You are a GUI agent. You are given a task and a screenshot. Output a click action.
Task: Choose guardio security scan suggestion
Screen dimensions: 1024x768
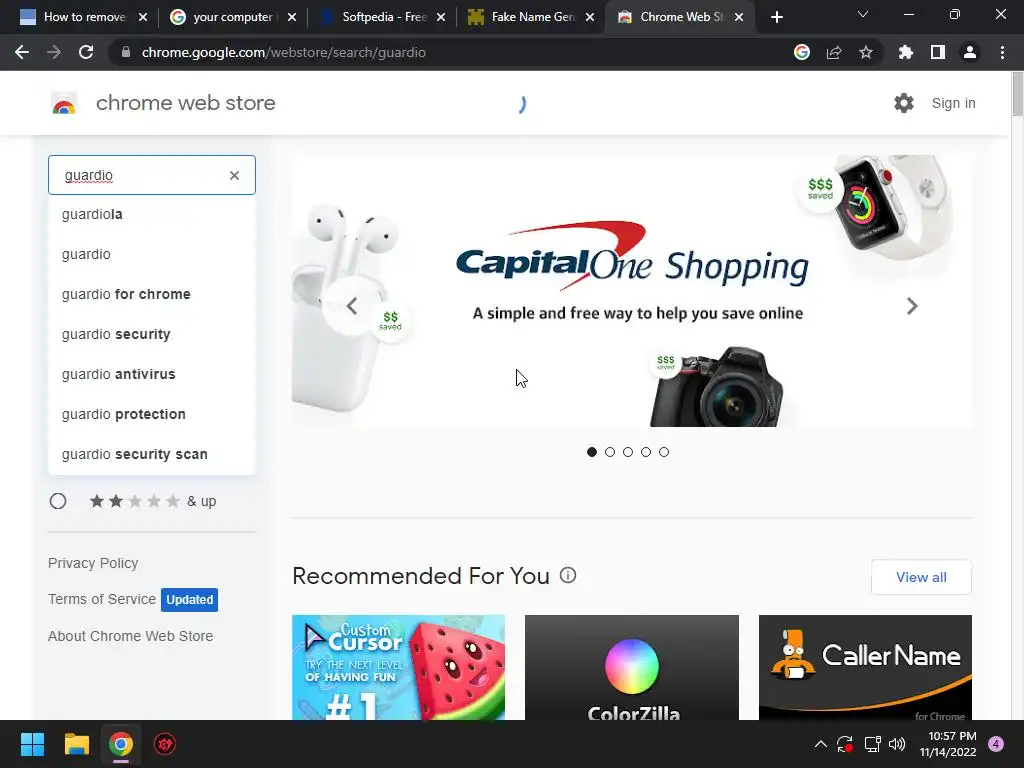[152, 454]
